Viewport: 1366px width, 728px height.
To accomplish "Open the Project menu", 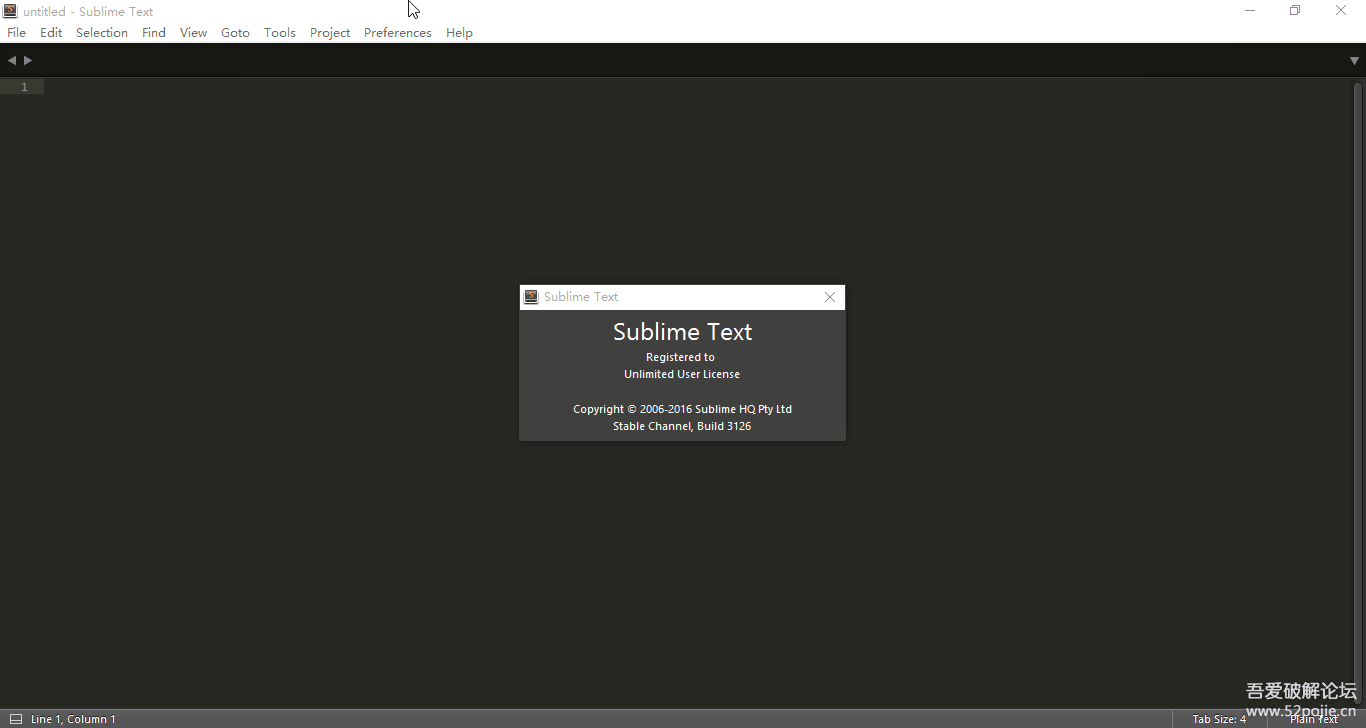I will click(330, 32).
